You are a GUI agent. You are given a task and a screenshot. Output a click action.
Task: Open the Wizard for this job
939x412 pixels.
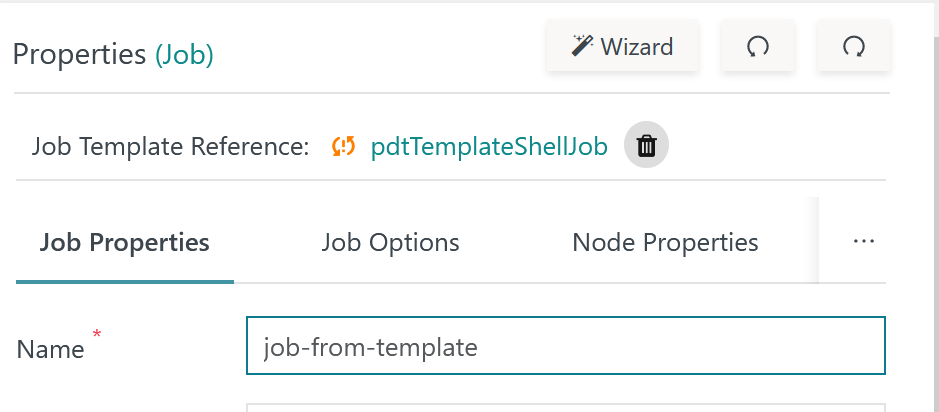coord(622,46)
